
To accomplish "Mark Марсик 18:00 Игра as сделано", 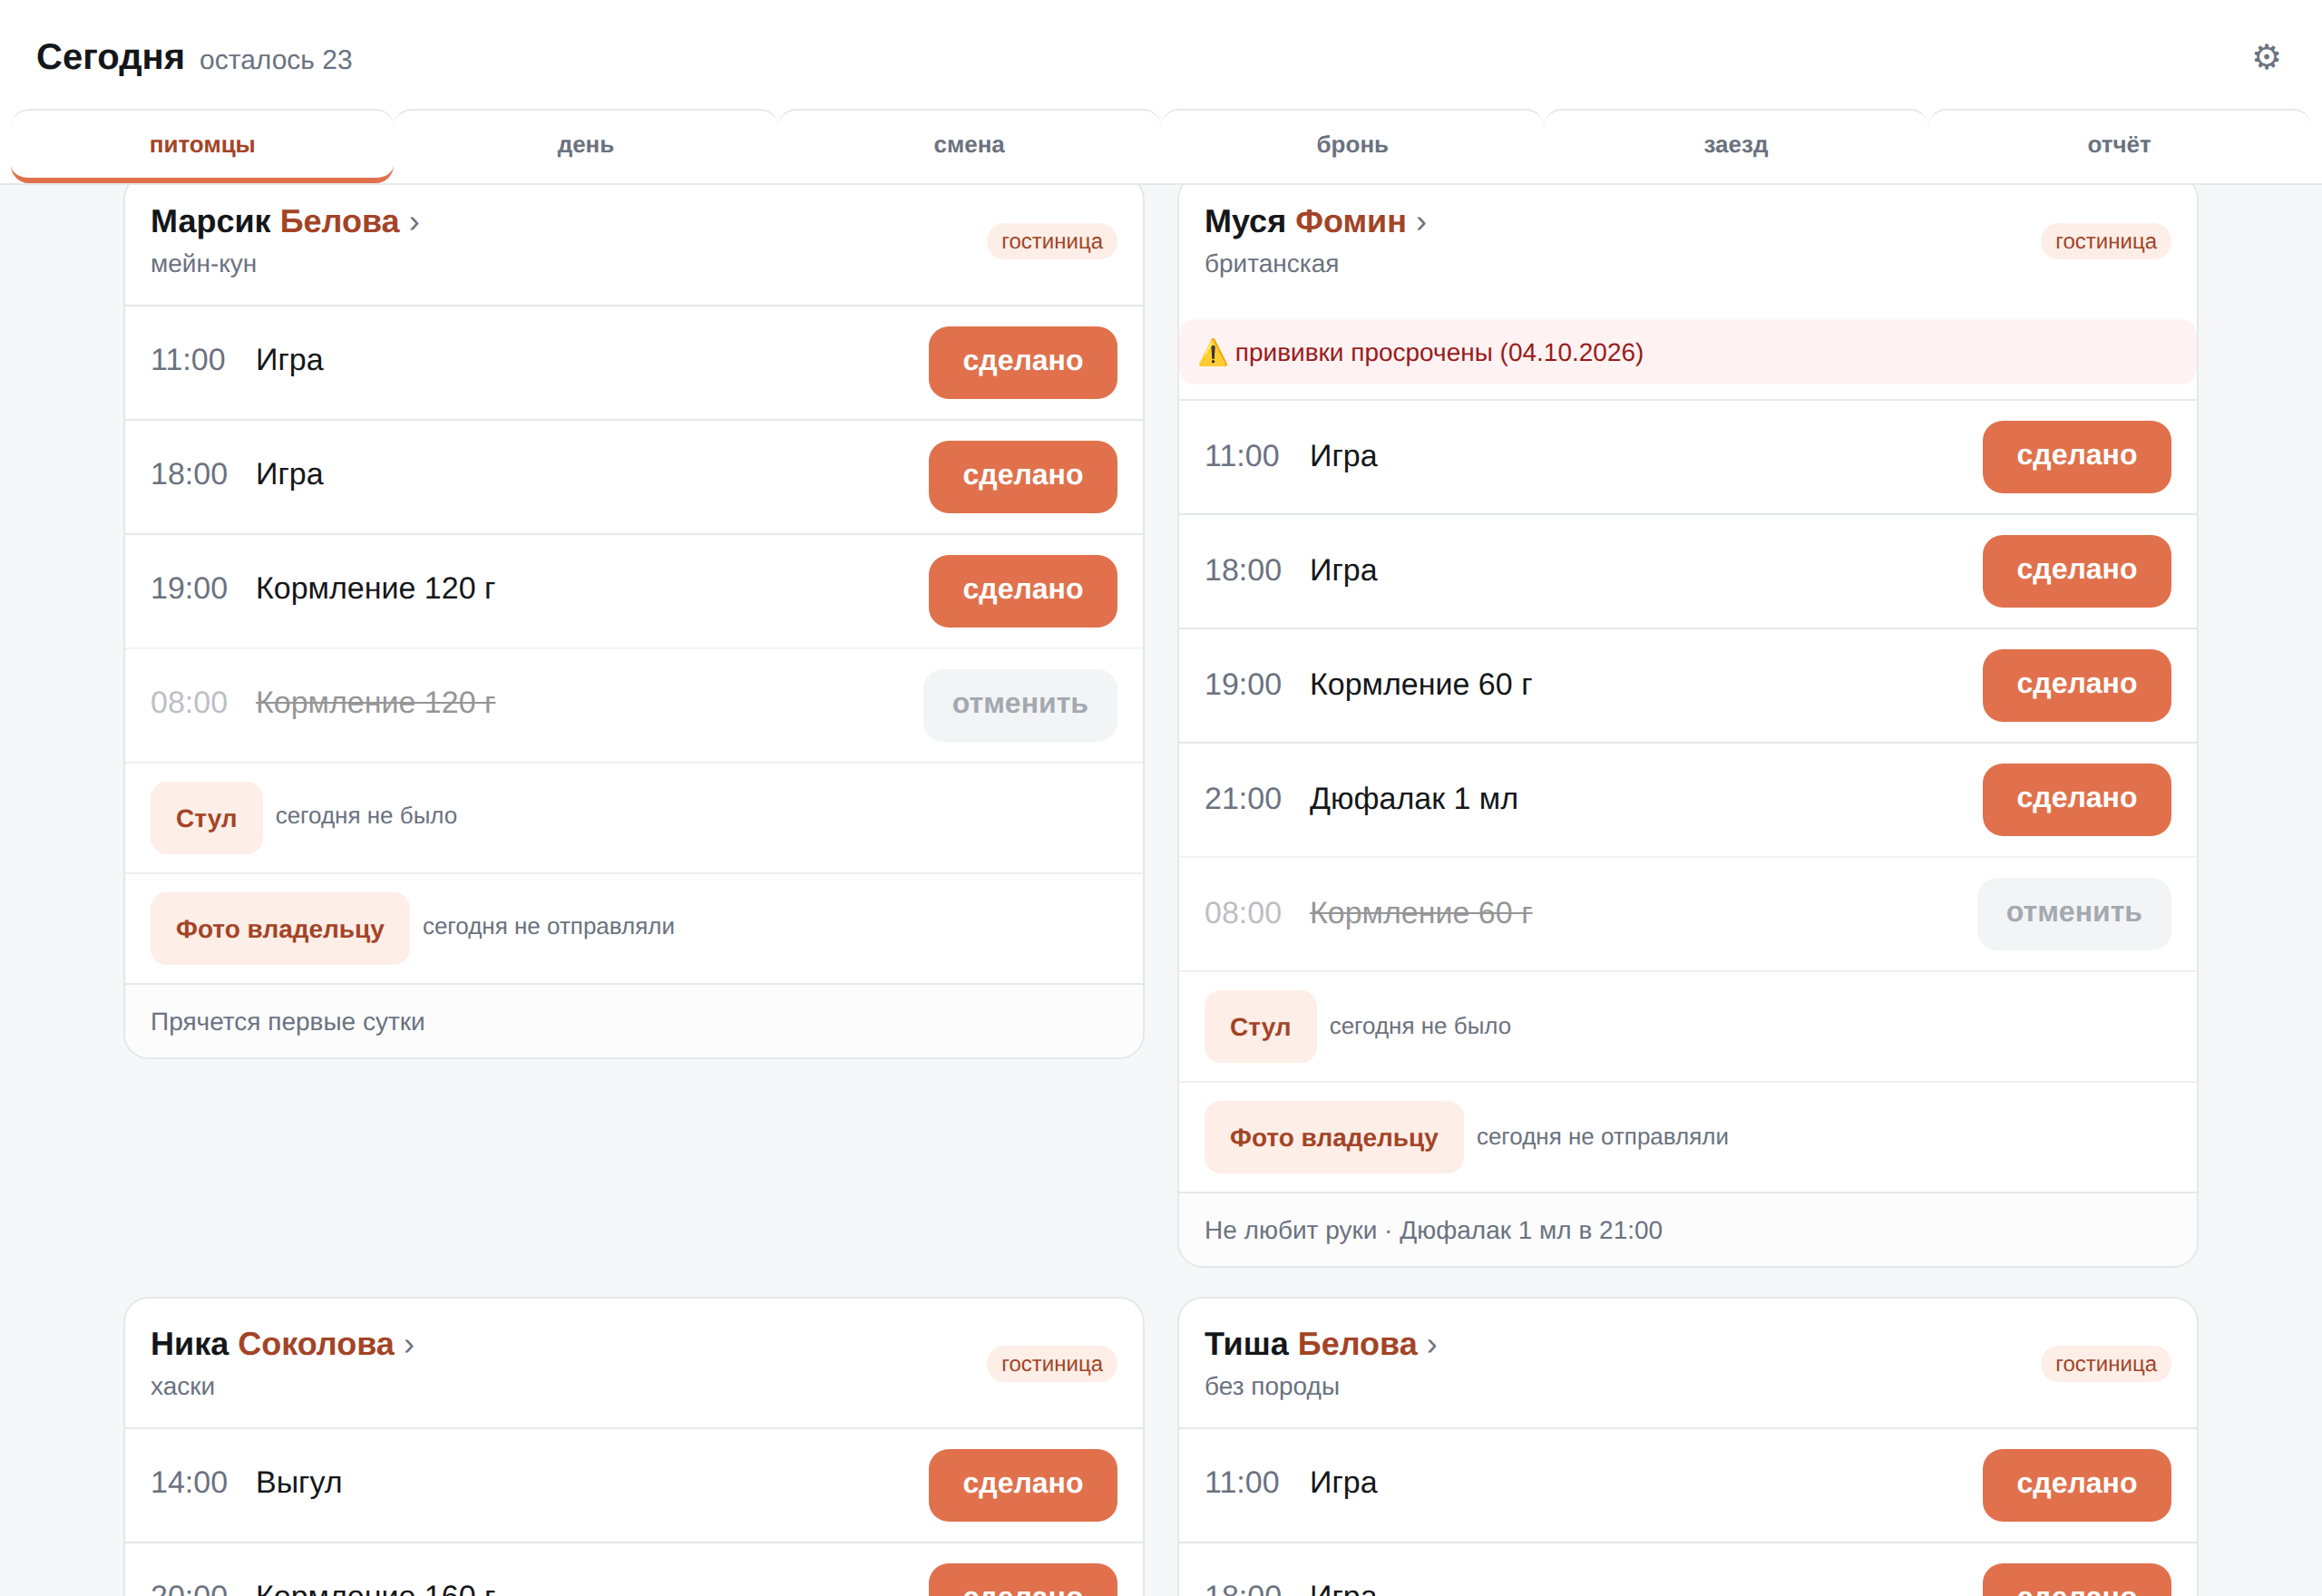I will point(1022,477).
